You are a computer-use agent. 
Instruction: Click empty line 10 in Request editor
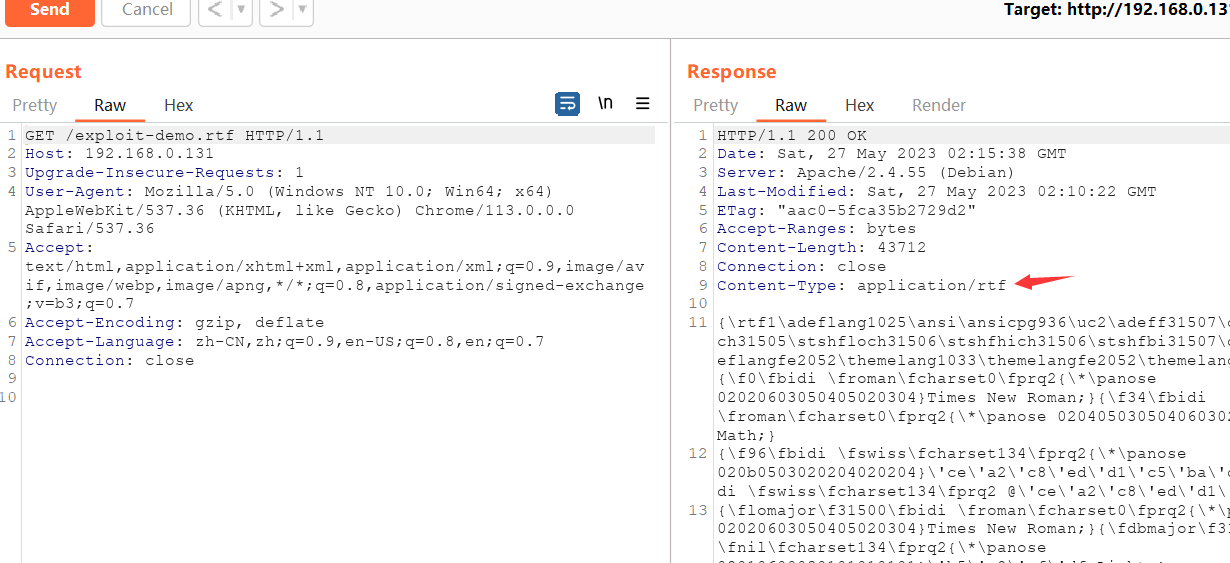pyautogui.click(x=340, y=398)
